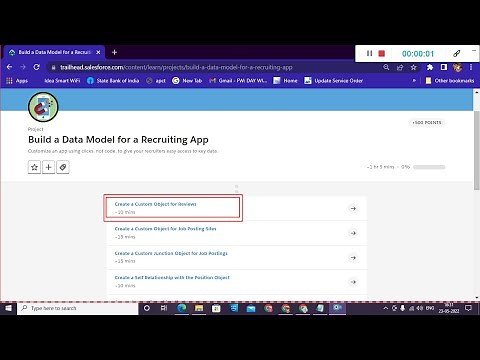Open File Explorer from taskbar
Viewport: 480px width, 360px height.
pos(199,308)
